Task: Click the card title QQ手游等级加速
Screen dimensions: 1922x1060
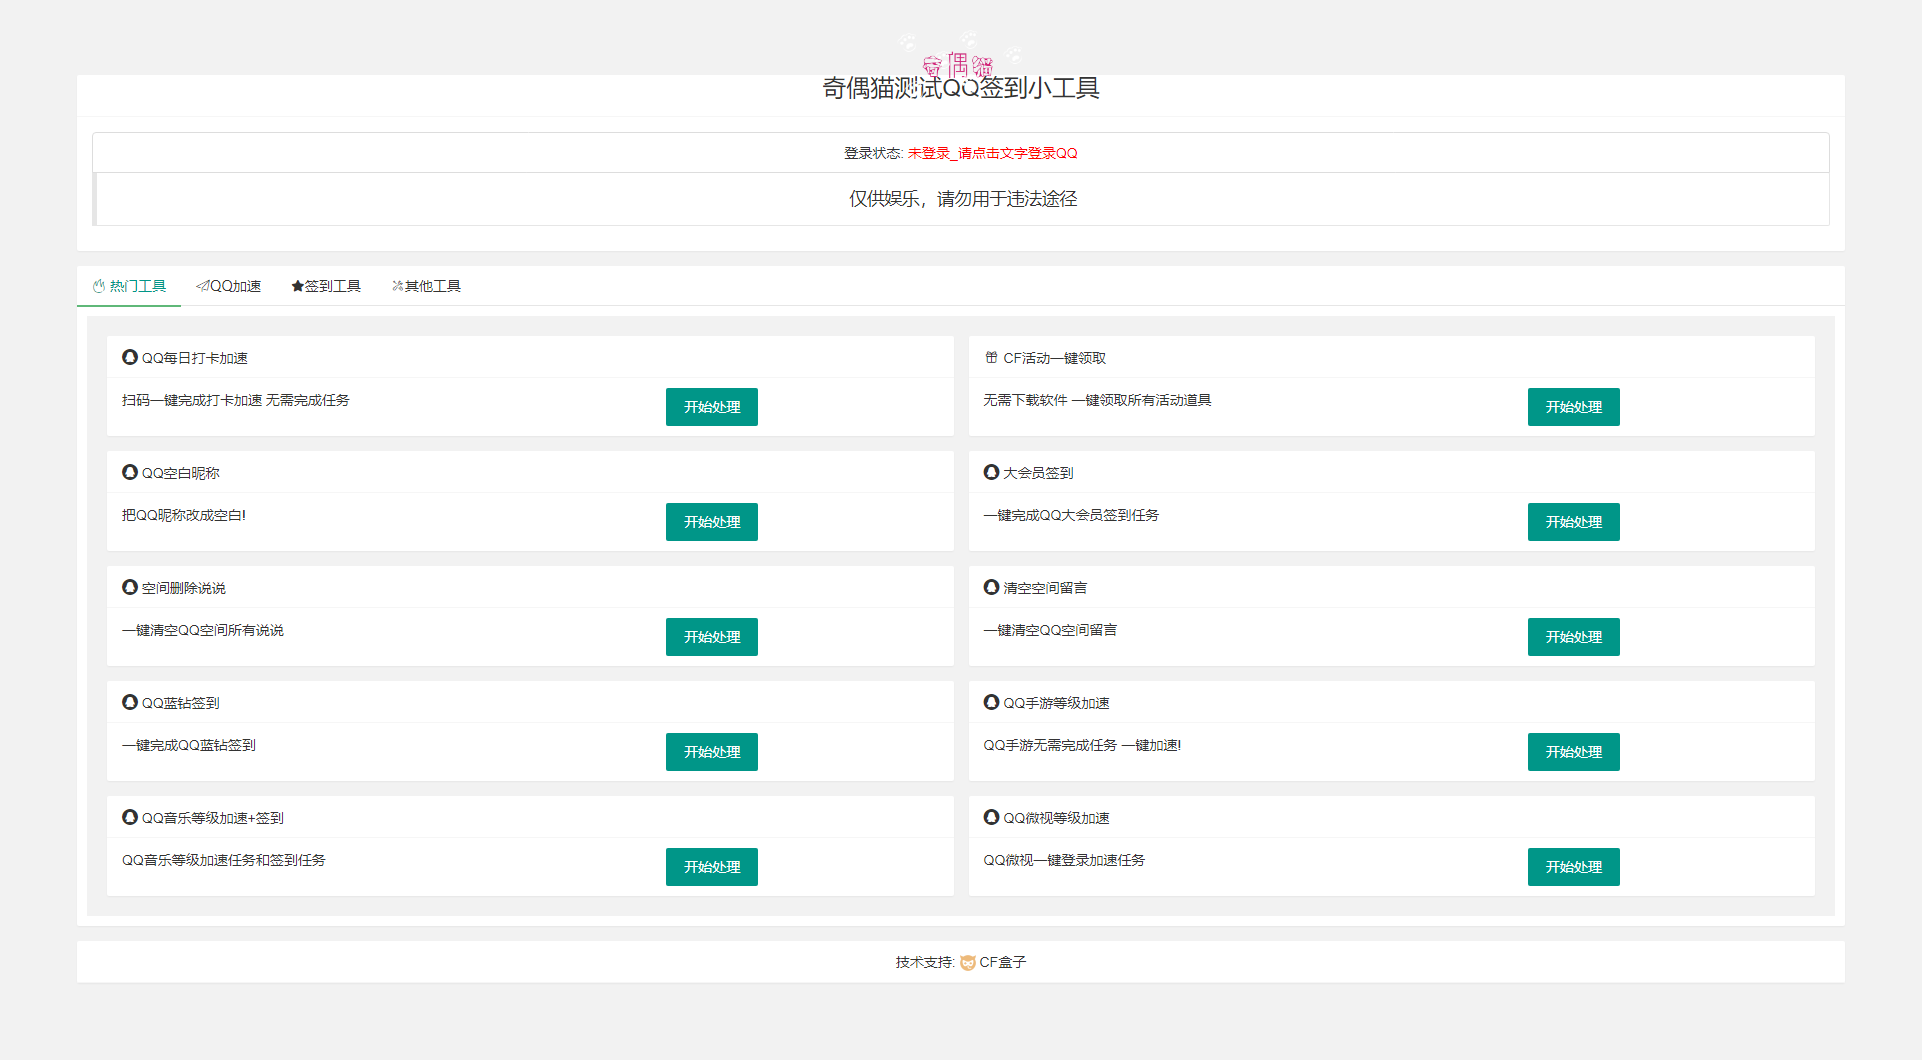Action: [1056, 703]
